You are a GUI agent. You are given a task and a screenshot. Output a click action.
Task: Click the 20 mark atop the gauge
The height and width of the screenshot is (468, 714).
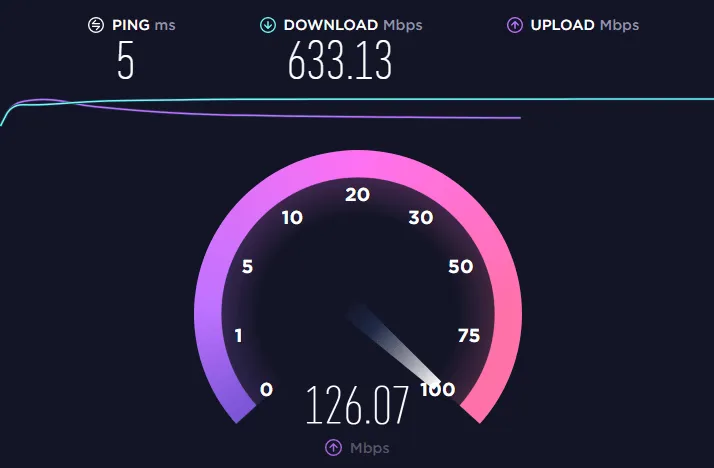coord(357,195)
